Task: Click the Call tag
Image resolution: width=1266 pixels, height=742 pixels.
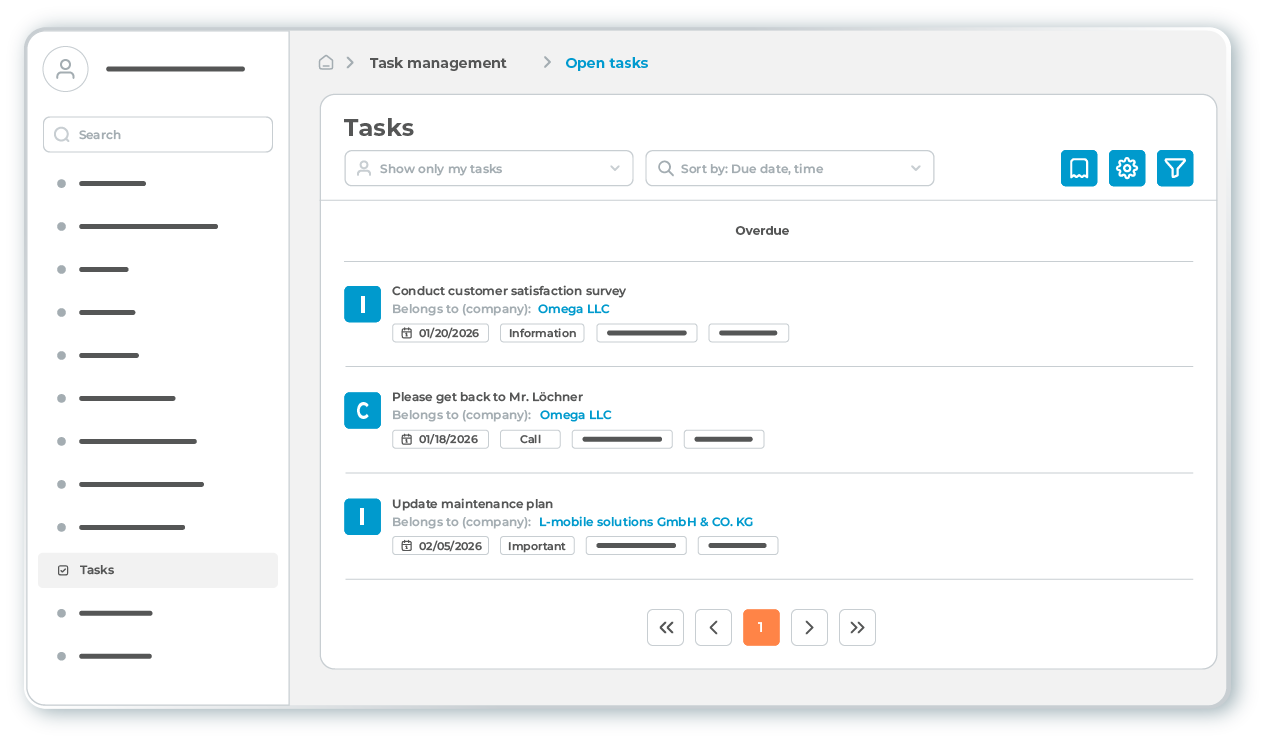Action: coord(530,439)
